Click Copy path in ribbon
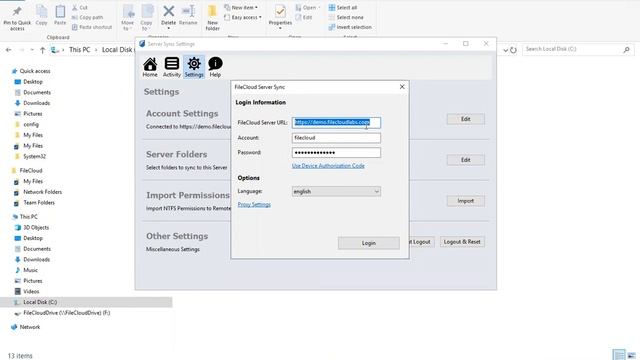 tap(87, 17)
